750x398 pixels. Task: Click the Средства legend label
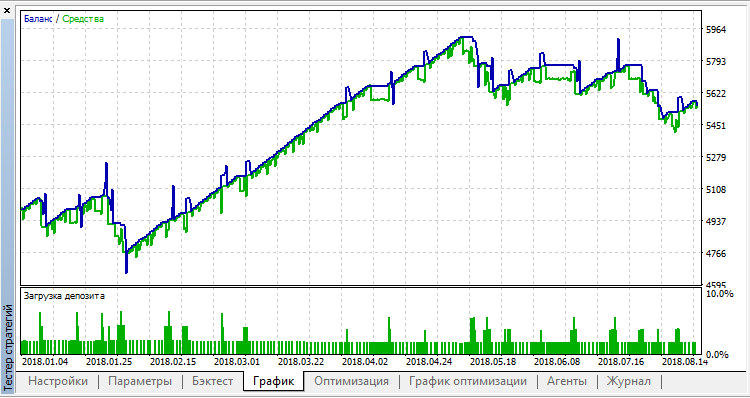(x=83, y=19)
